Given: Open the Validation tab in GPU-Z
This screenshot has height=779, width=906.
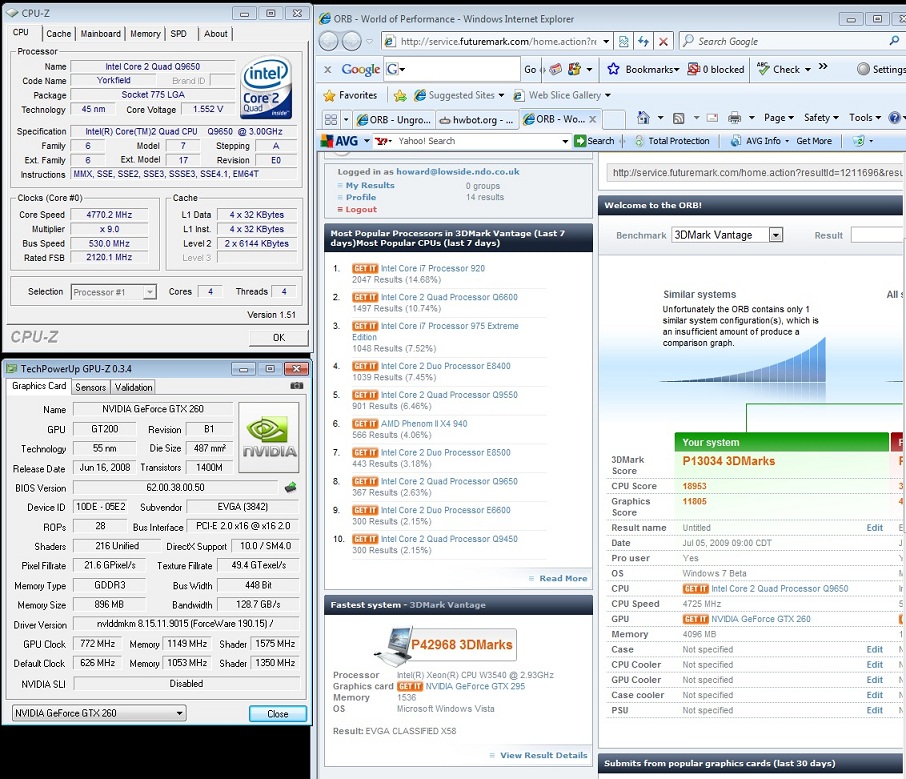Looking at the screenshot, I should click(133, 387).
